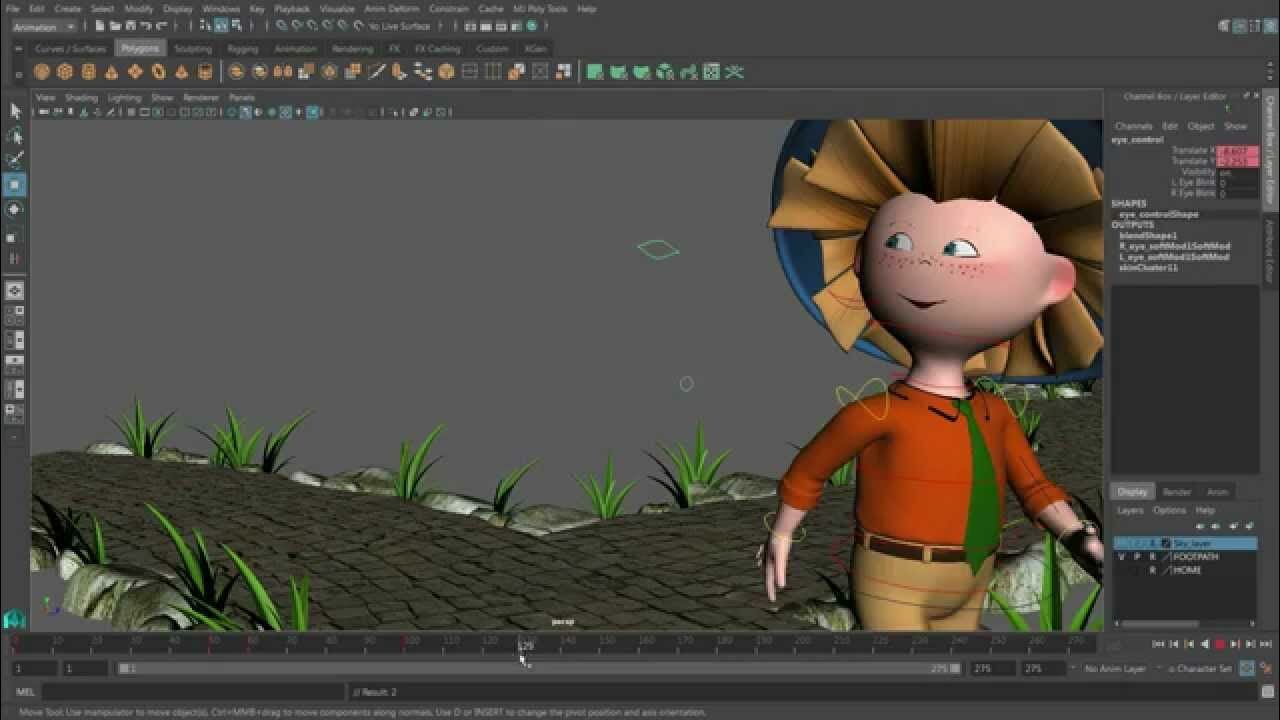
Task: Jump to the end of the playback range
Action: coord(1266,645)
